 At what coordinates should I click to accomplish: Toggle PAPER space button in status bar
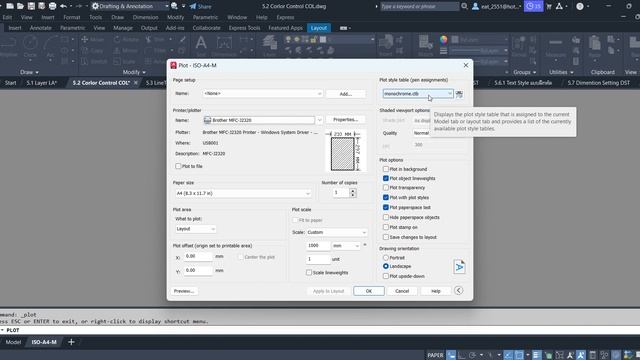435,355
